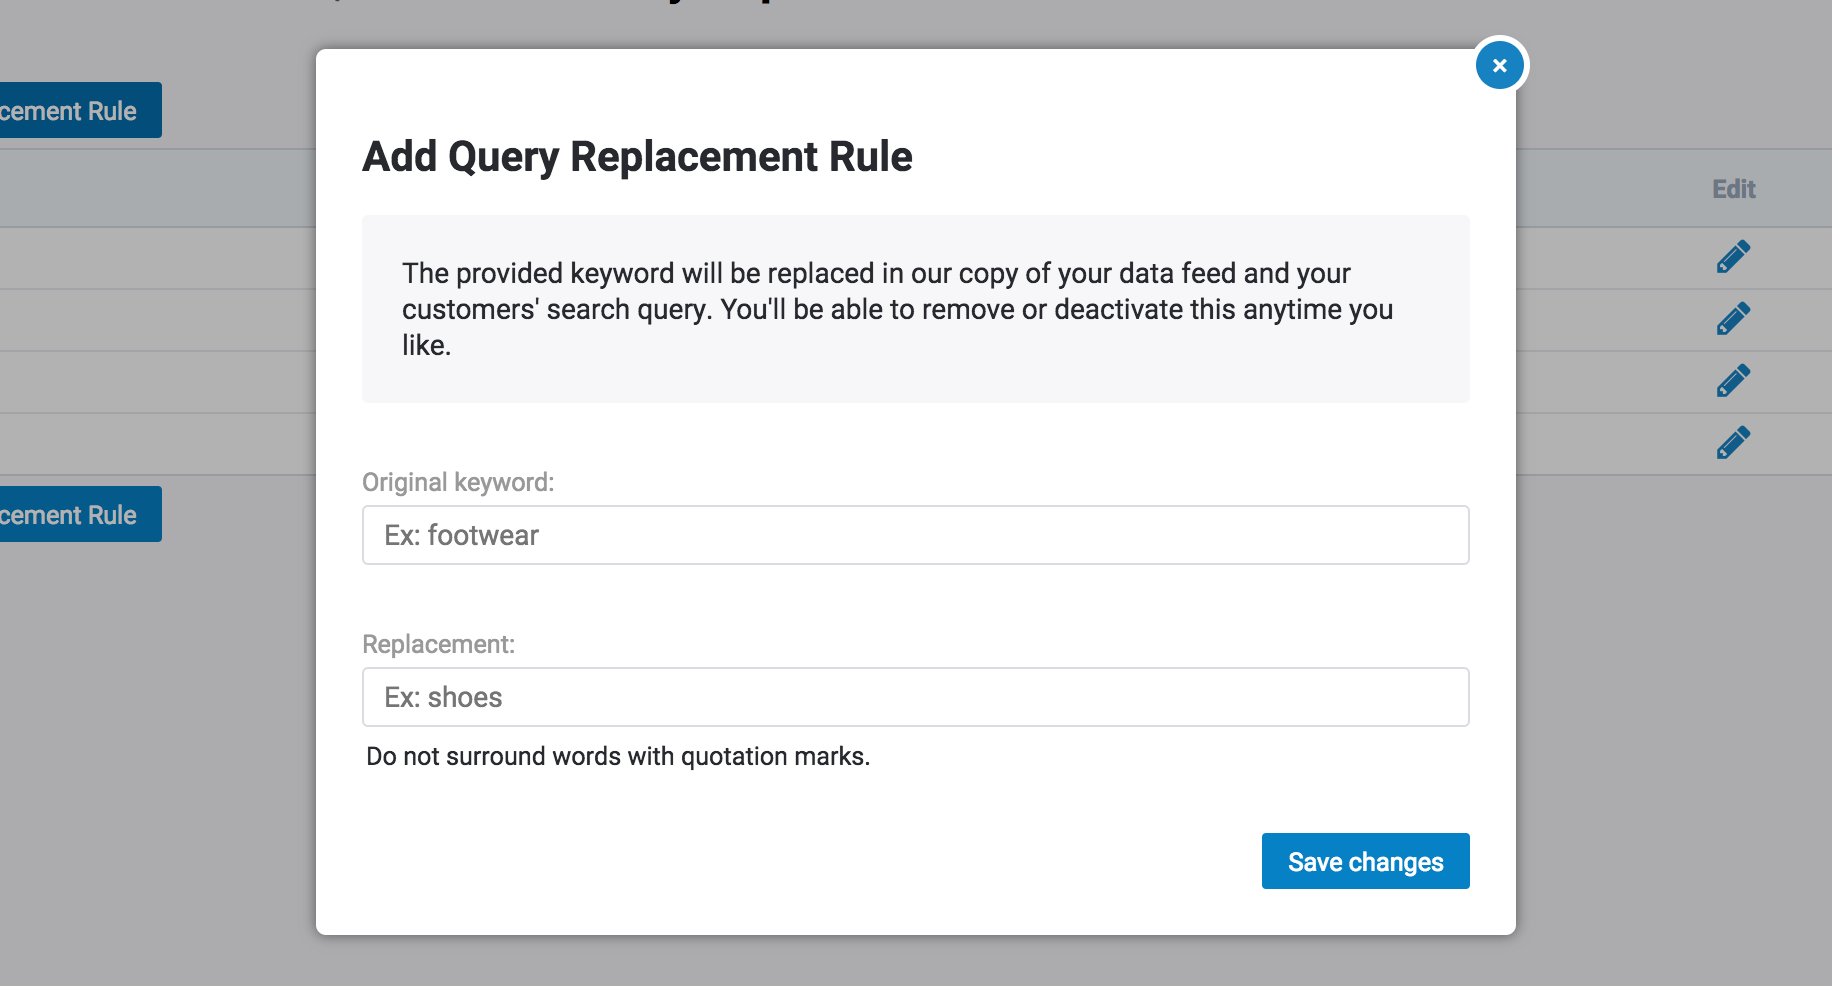Click the 'Add Query Replacement Rule' heading
This screenshot has width=1832, height=986.
(x=637, y=157)
